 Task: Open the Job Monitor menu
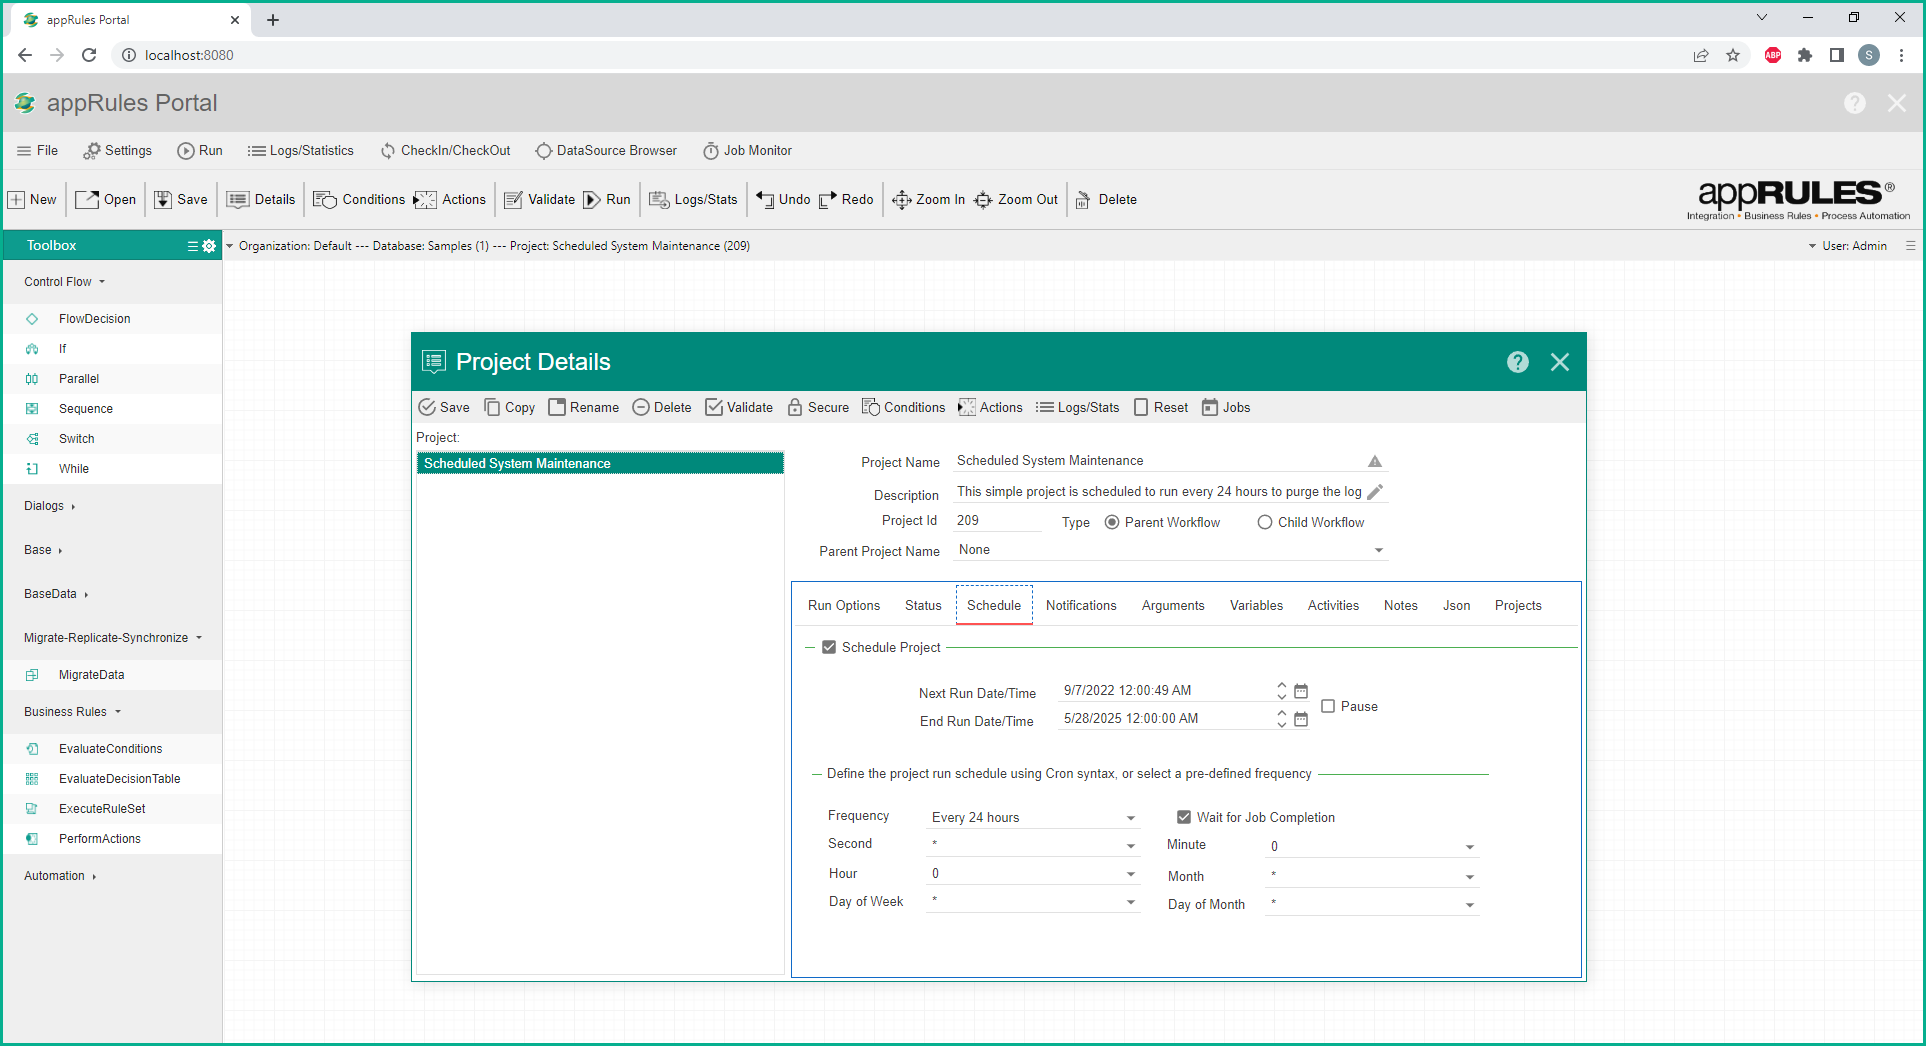point(747,151)
